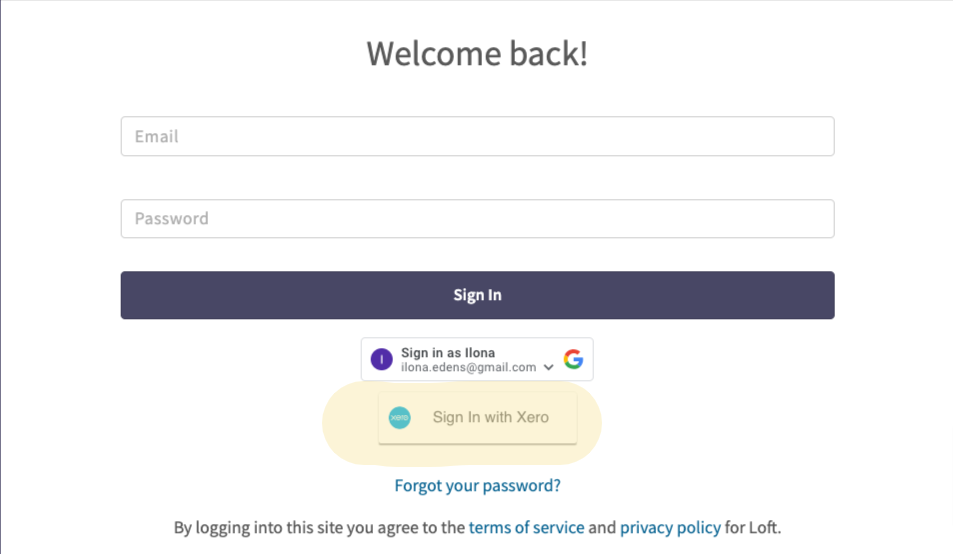The width and height of the screenshot is (953, 554).
Task: Open the terms of service link
Action: tap(526, 527)
